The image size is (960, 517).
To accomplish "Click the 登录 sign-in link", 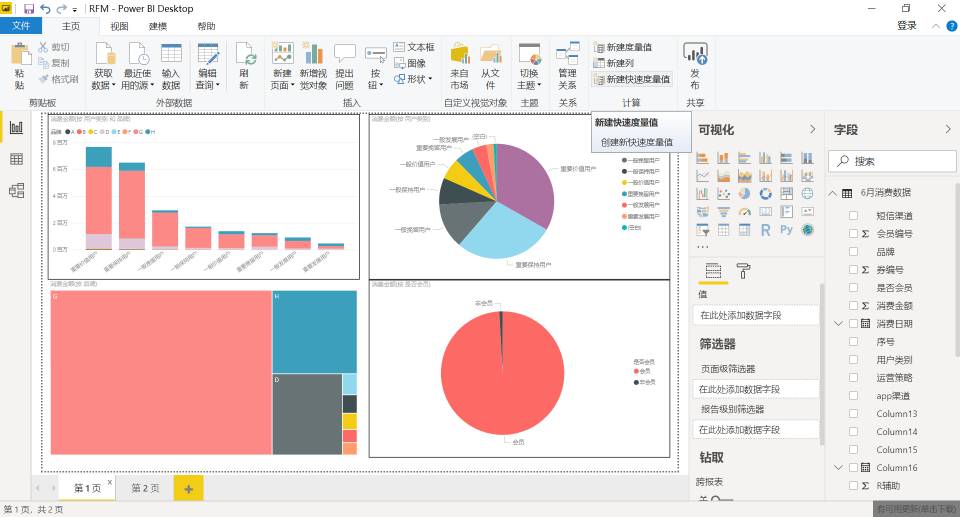I will [x=907, y=26].
